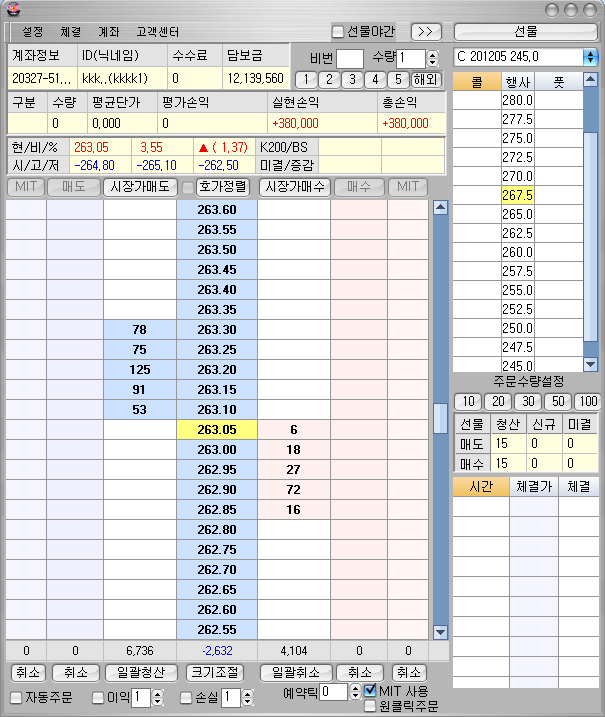This screenshot has height=717, width=605.
Task: Click the 비번 password input field
Action: coord(350,59)
